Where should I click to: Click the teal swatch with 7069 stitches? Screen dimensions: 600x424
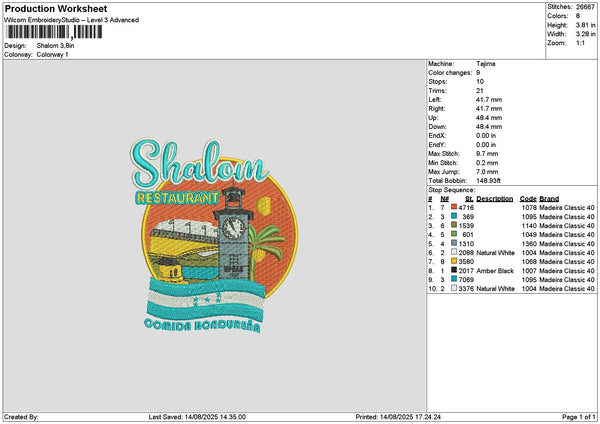pyautogui.click(x=455, y=279)
